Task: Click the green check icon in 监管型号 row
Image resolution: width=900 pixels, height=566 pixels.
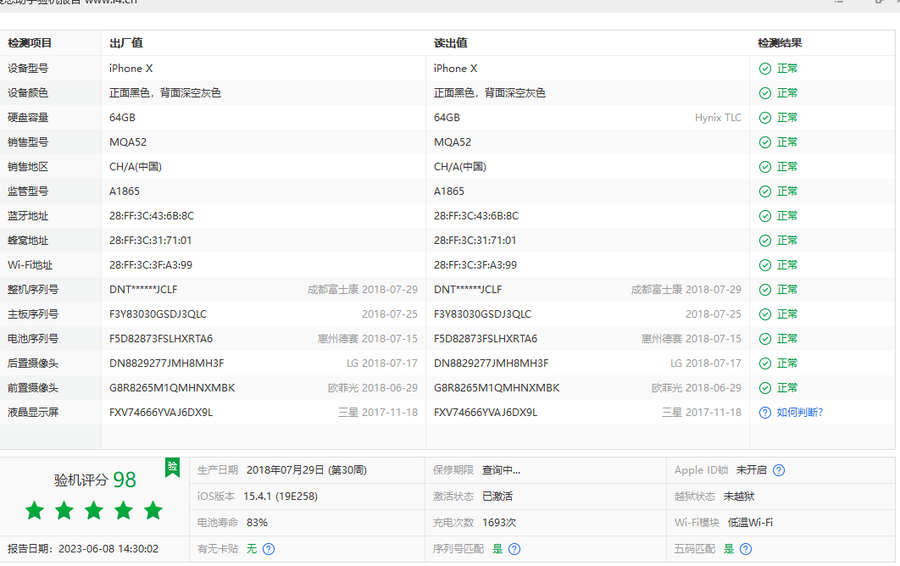Action: point(765,191)
